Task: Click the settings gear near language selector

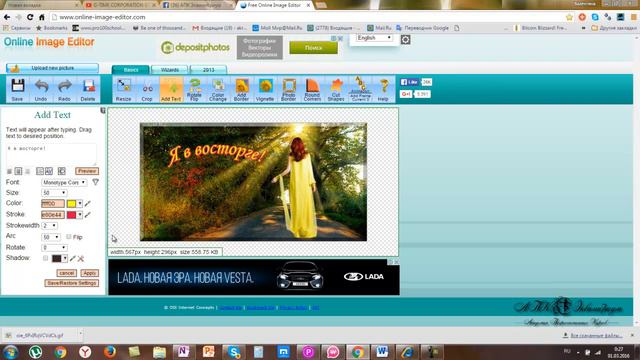Action: tap(405, 40)
